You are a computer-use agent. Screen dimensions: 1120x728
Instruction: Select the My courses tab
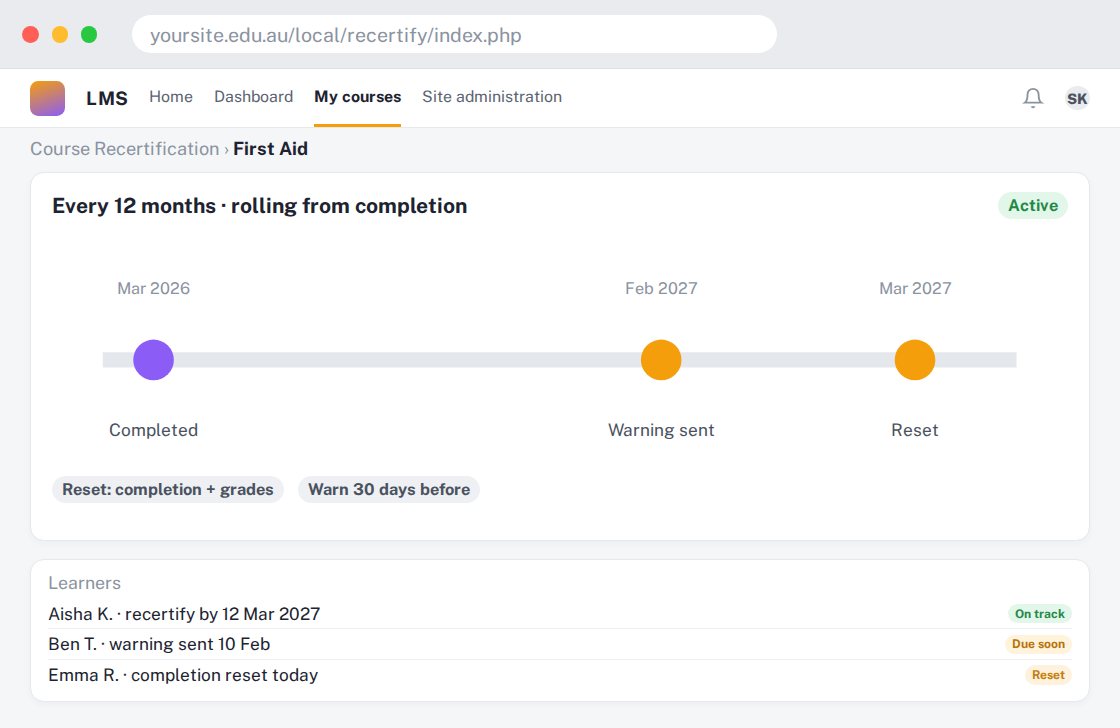[357, 97]
